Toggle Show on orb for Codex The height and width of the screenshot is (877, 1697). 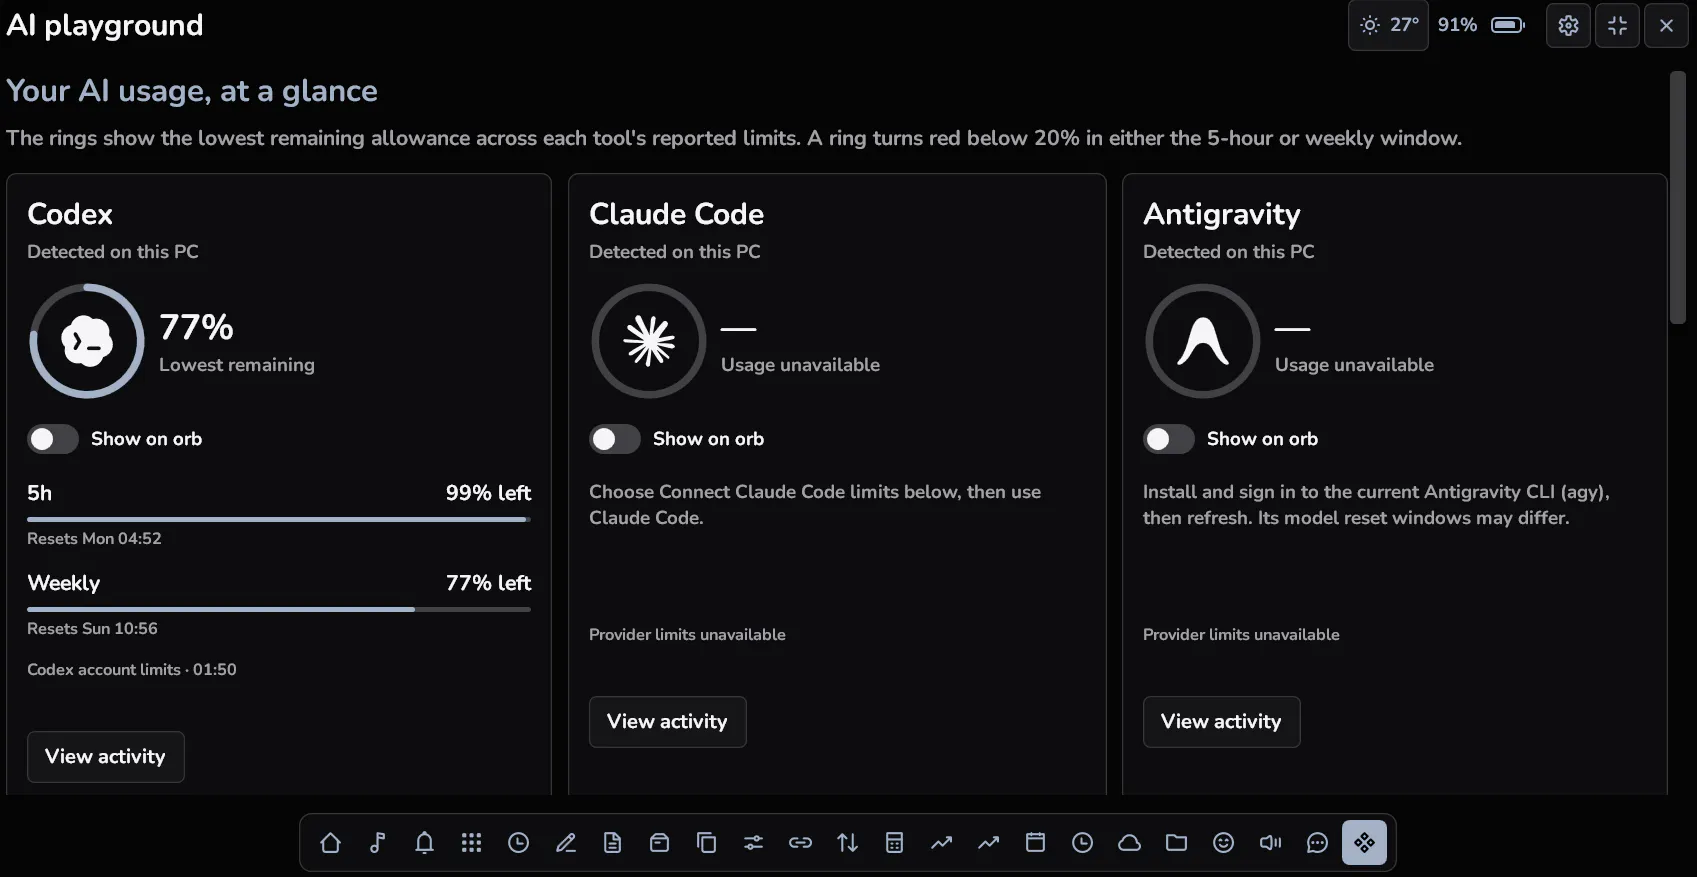point(52,439)
